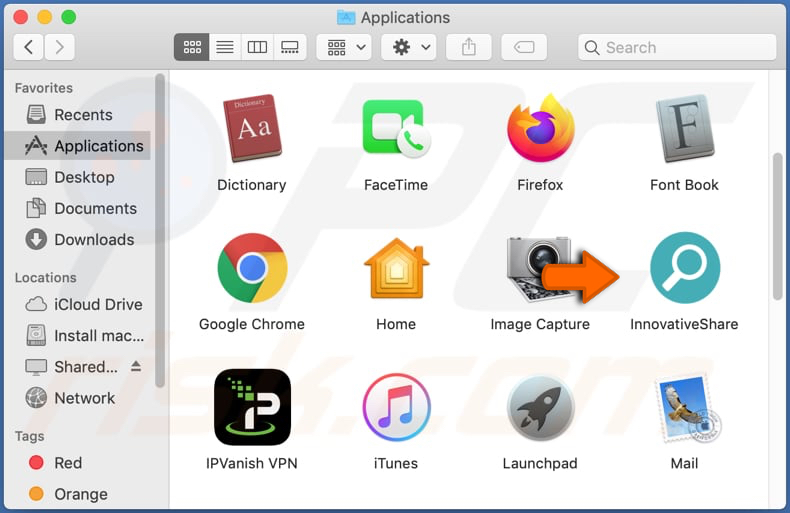
Task: Eject the Shared... volume
Action: coord(136,366)
